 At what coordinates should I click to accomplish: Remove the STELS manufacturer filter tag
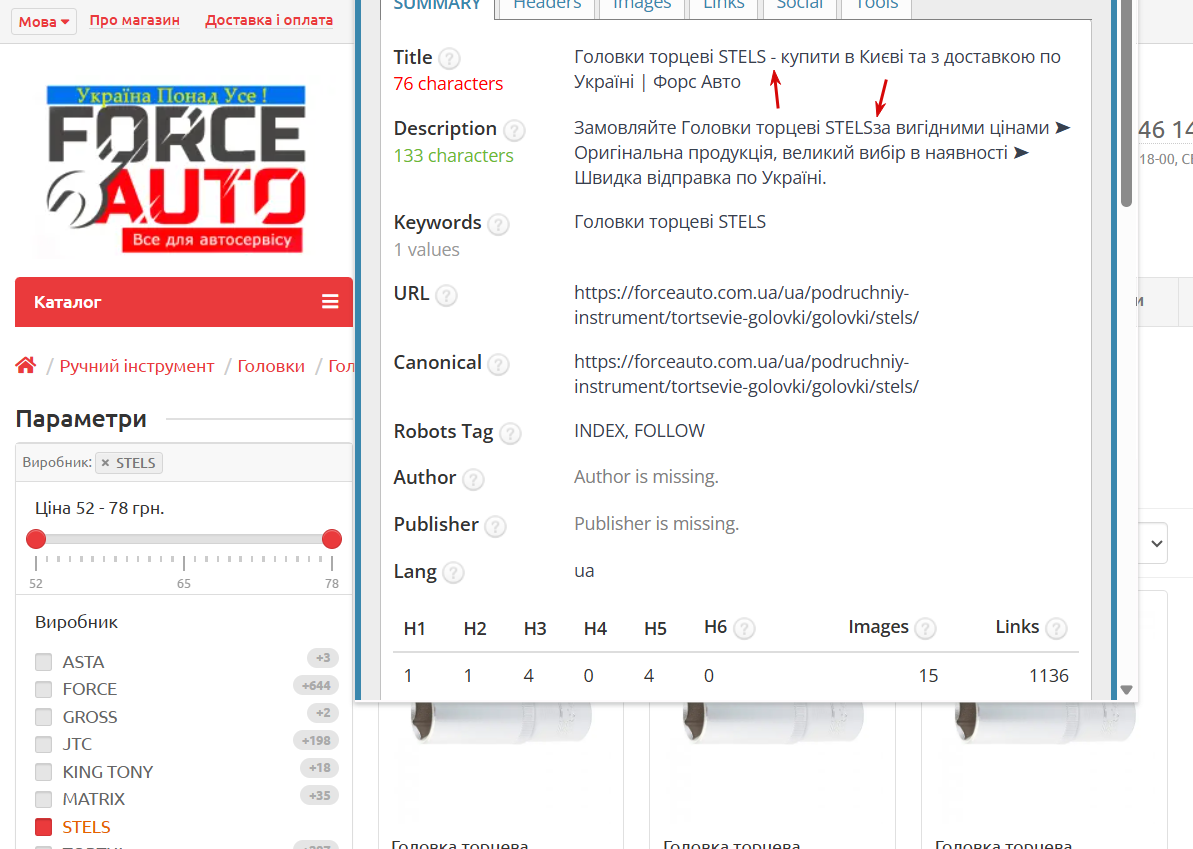106,463
